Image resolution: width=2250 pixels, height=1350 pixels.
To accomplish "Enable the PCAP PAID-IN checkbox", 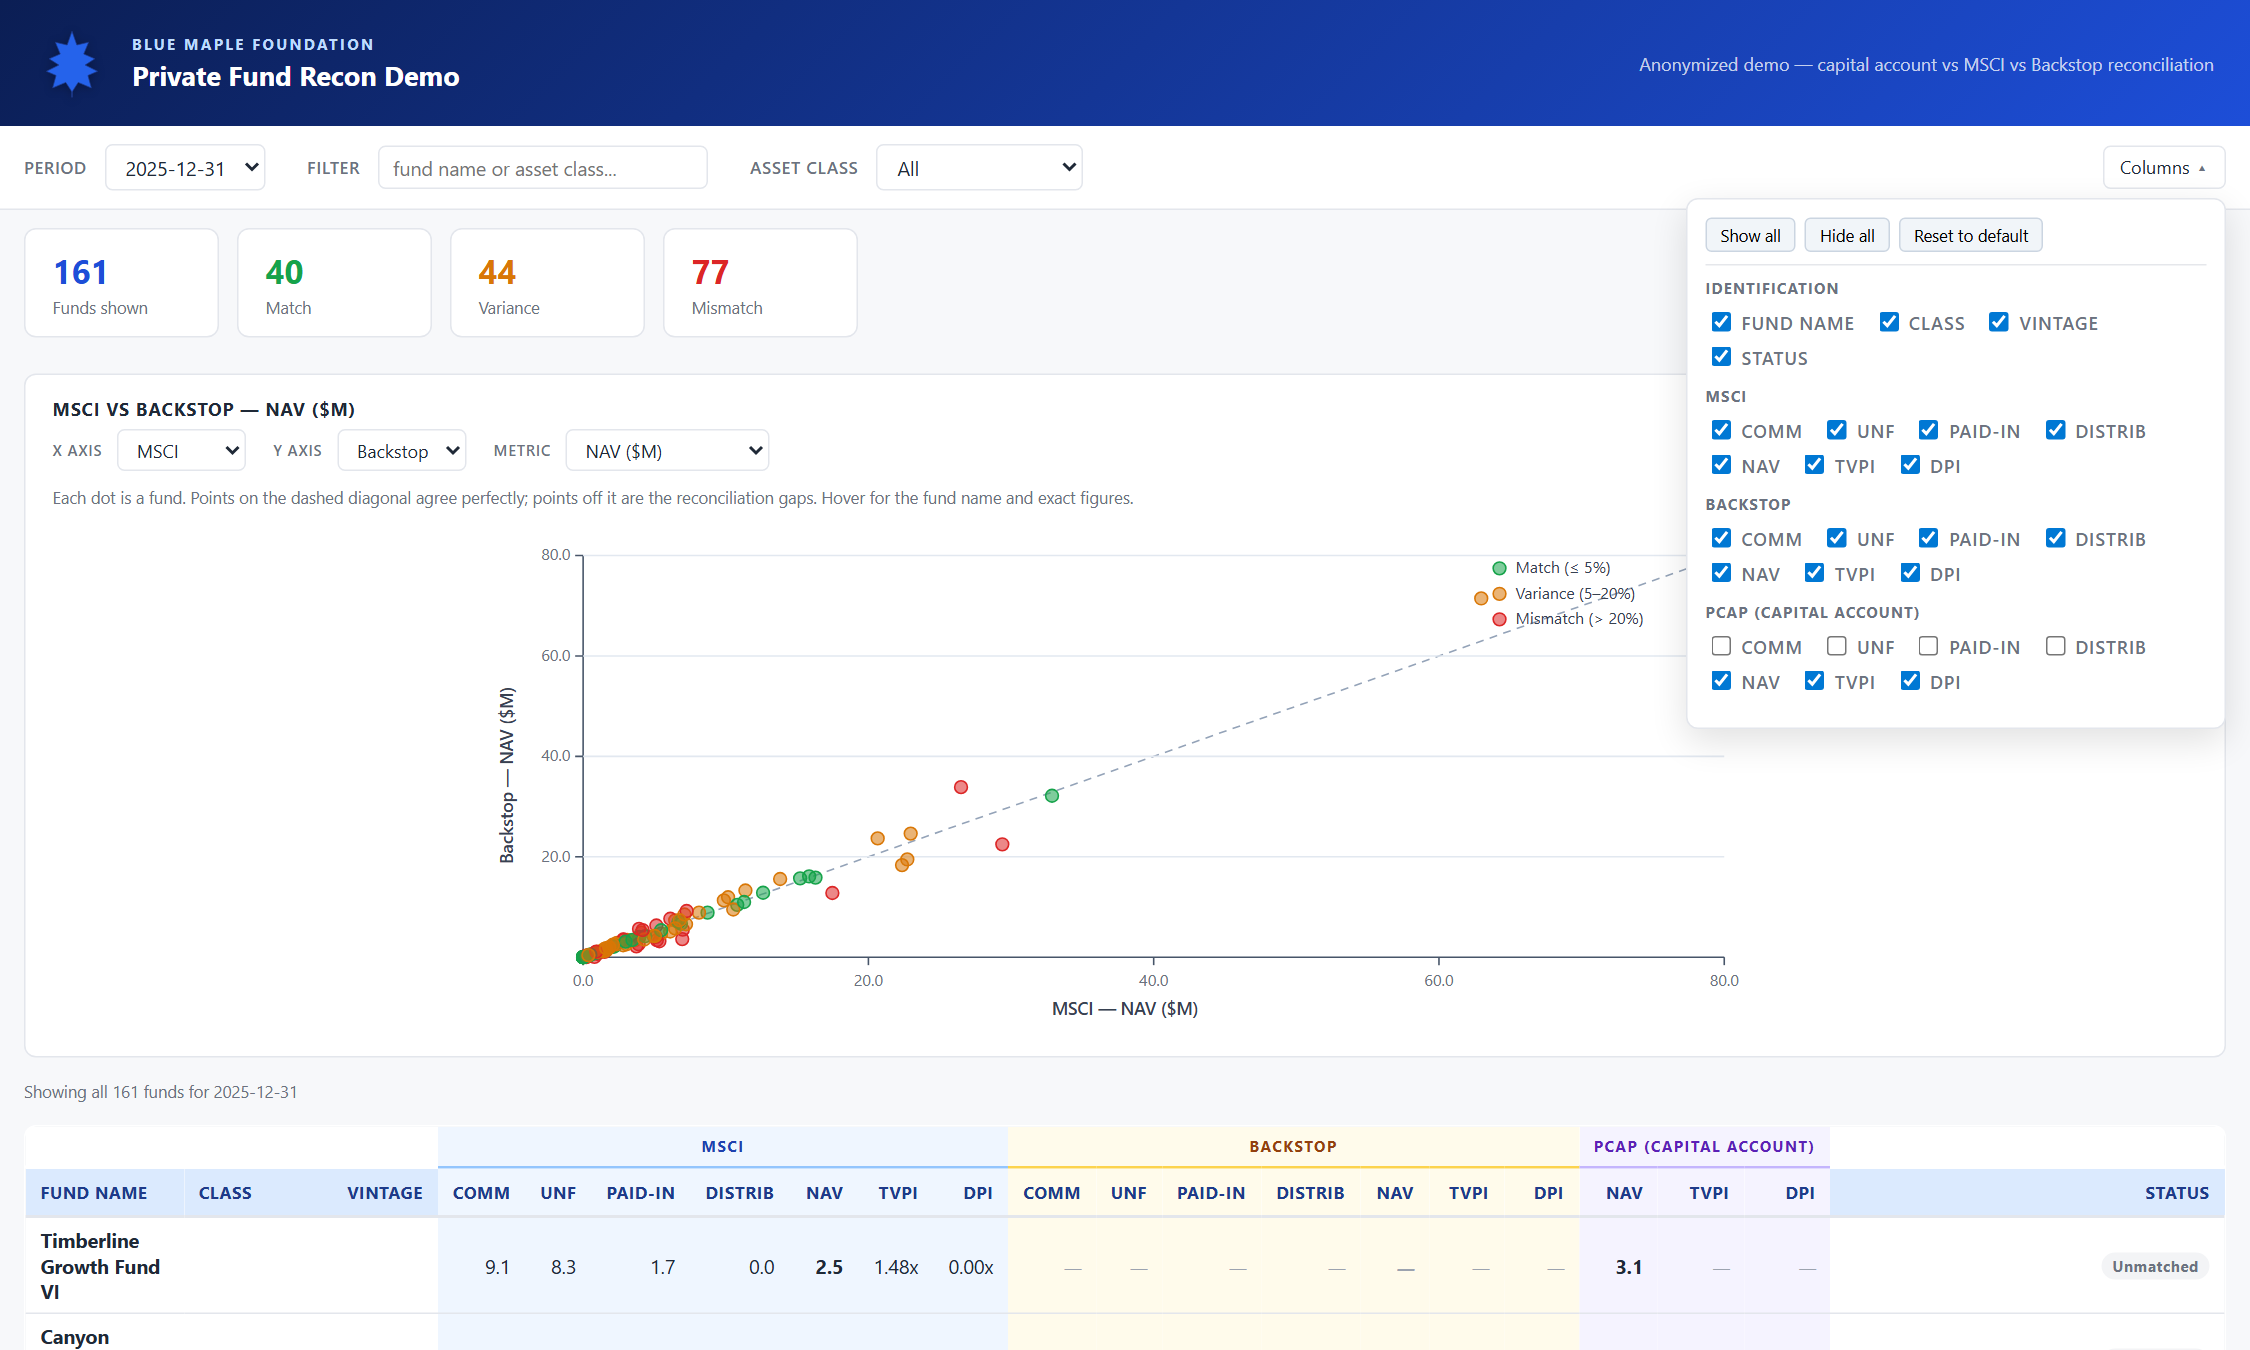I will pyautogui.click(x=1928, y=646).
